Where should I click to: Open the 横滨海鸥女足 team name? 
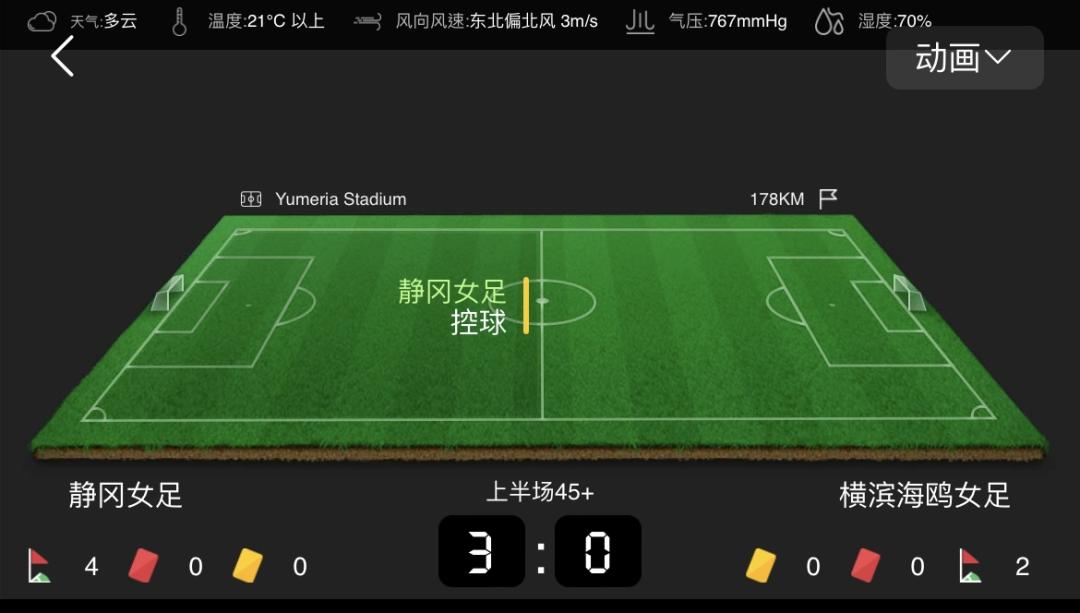tap(924, 495)
